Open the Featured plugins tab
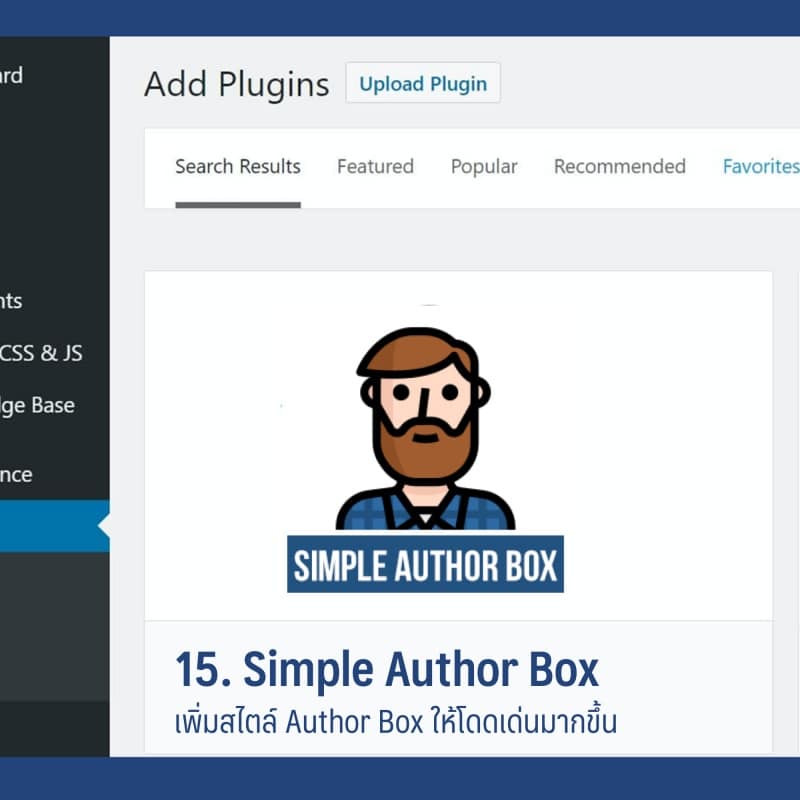Image resolution: width=800 pixels, height=800 pixels. (375, 167)
